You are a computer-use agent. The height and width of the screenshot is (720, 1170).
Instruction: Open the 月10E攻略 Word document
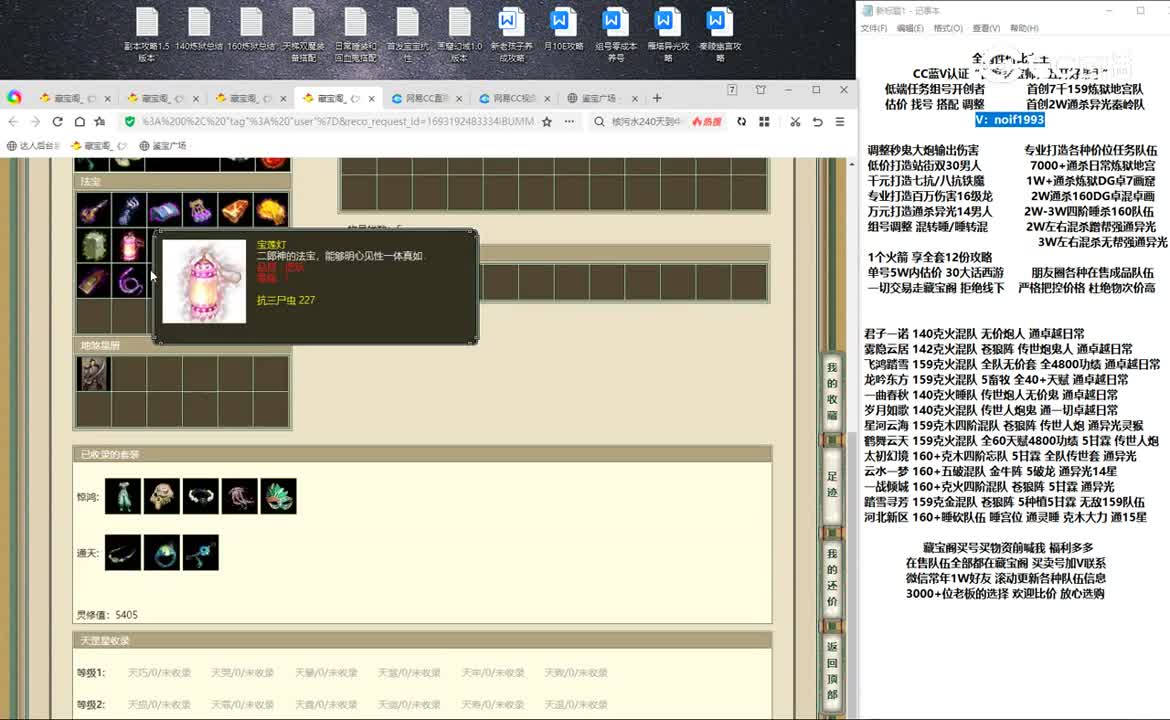point(563,30)
